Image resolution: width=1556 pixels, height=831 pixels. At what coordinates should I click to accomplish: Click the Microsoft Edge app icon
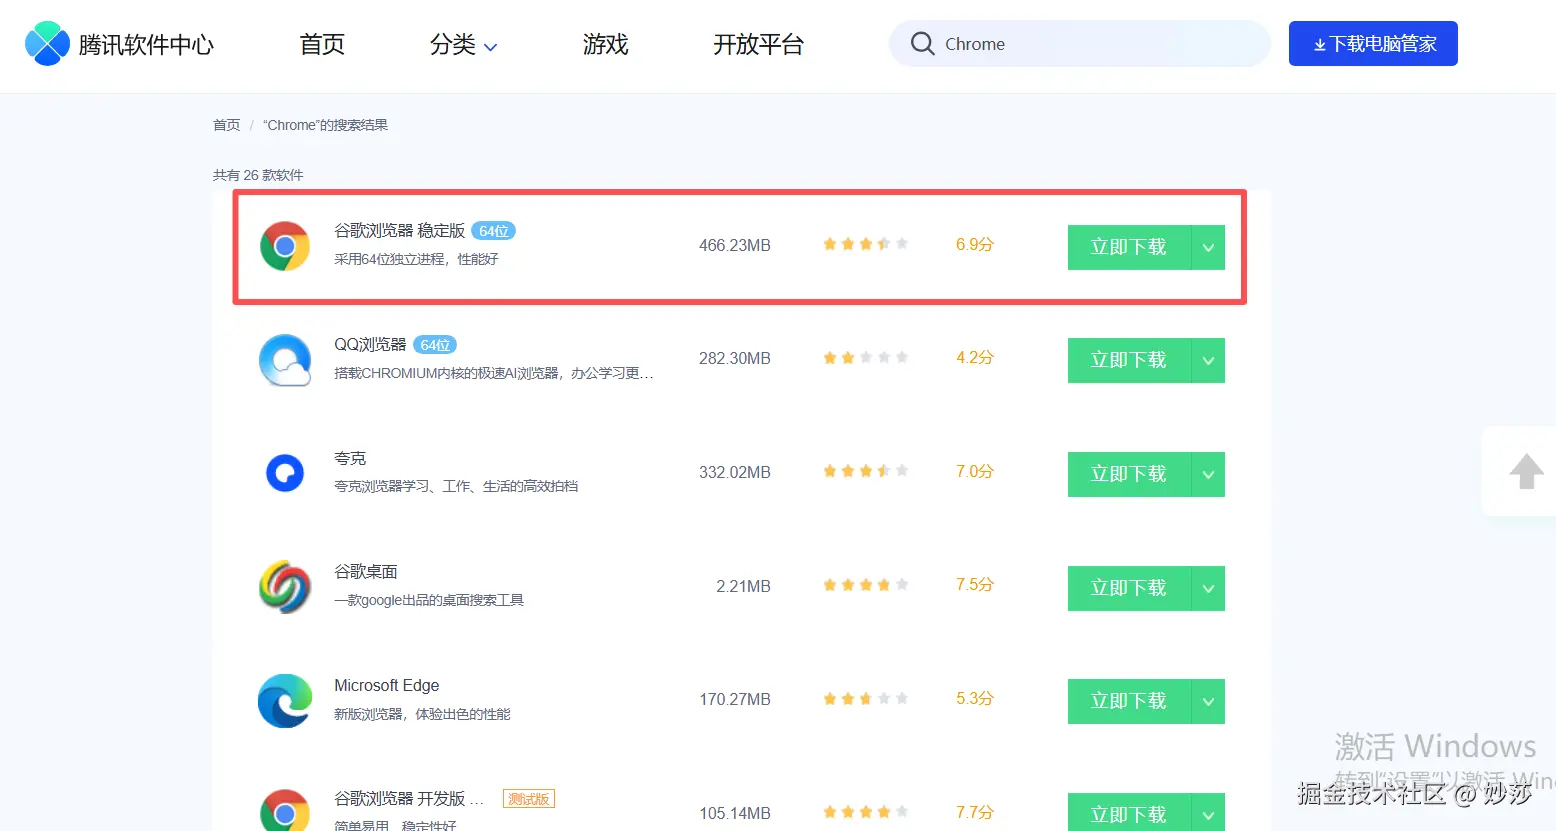(x=285, y=700)
